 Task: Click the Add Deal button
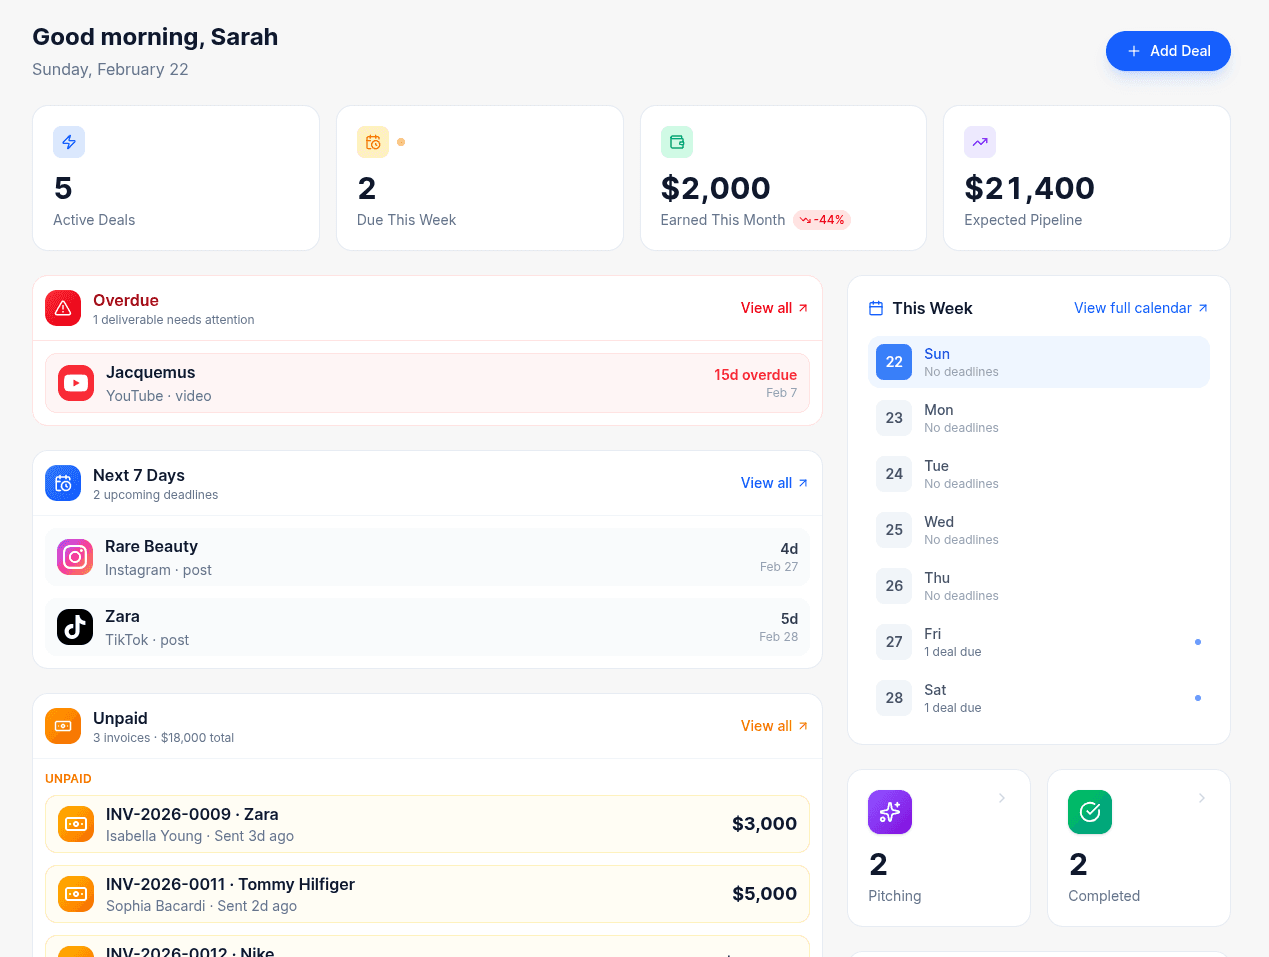(x=1168, y=51)
